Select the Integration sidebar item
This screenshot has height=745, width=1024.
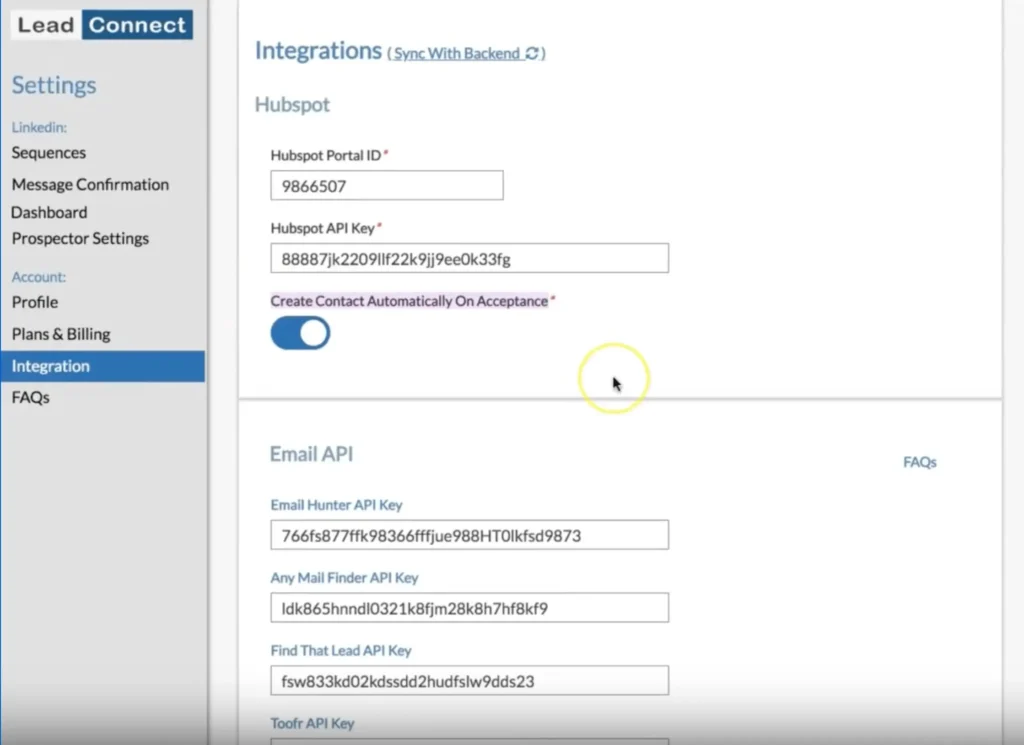coord(103,366)
